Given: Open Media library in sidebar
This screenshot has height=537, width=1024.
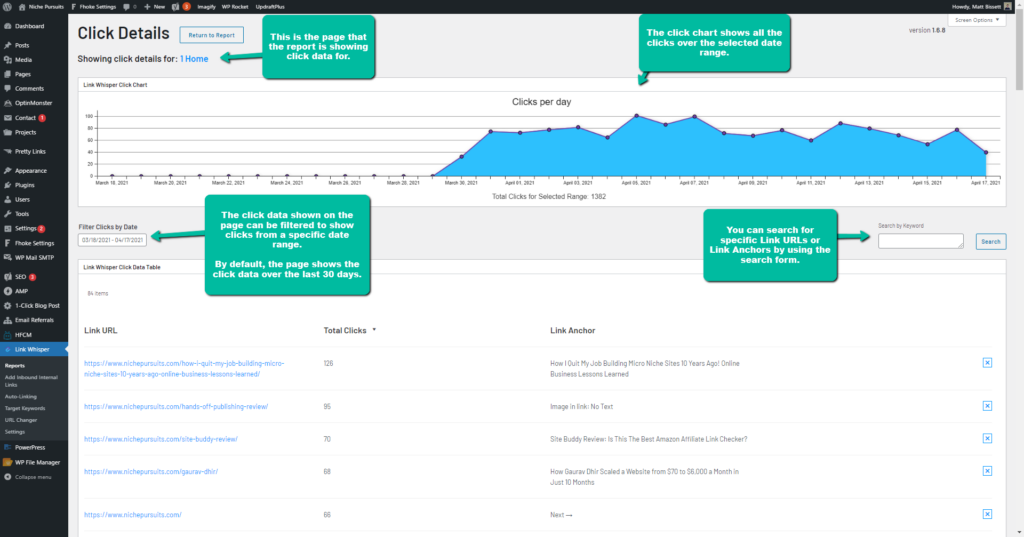Looking at the screenshot, I should (x=23, y=59).
